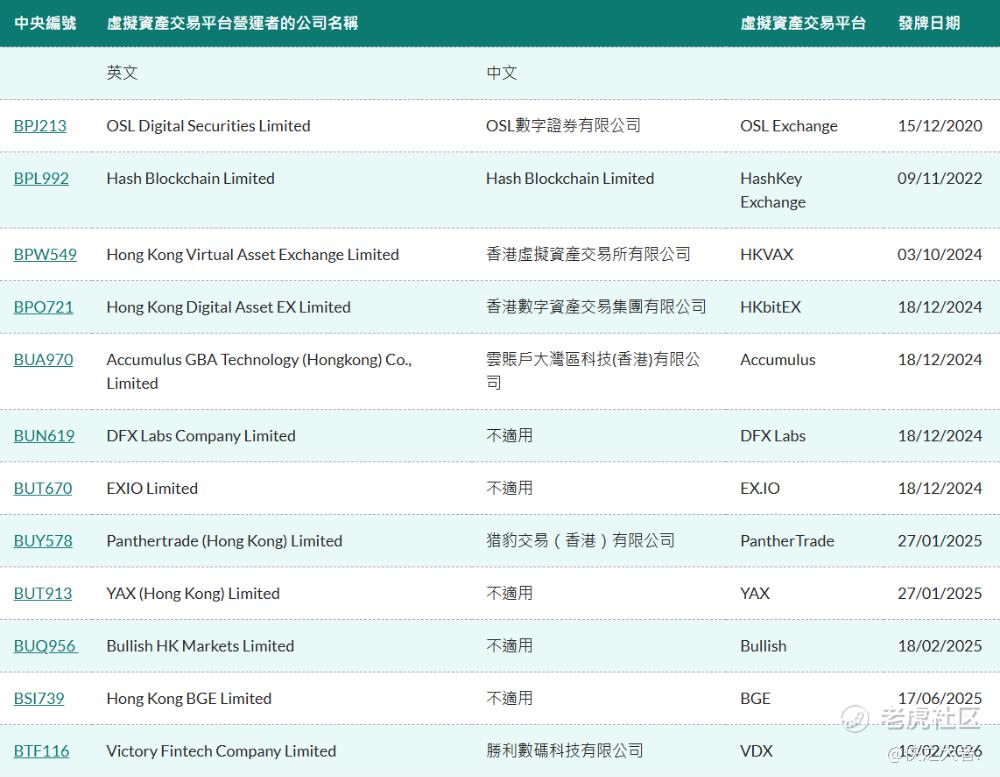Select licence date 09/11/2022
1000x777 pixels.
click(x=940, y=179)
